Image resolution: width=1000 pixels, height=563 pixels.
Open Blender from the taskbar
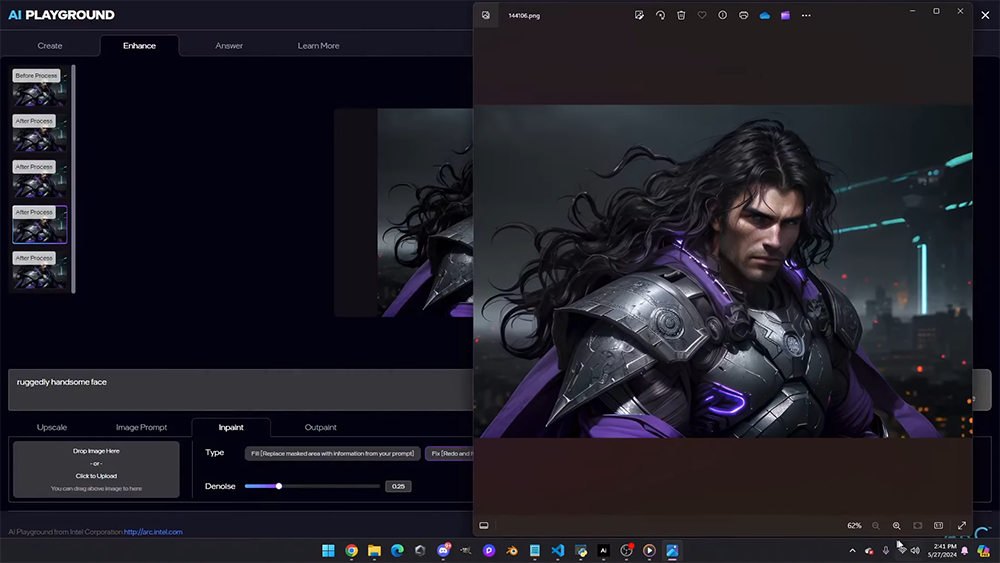pos(512,550)
